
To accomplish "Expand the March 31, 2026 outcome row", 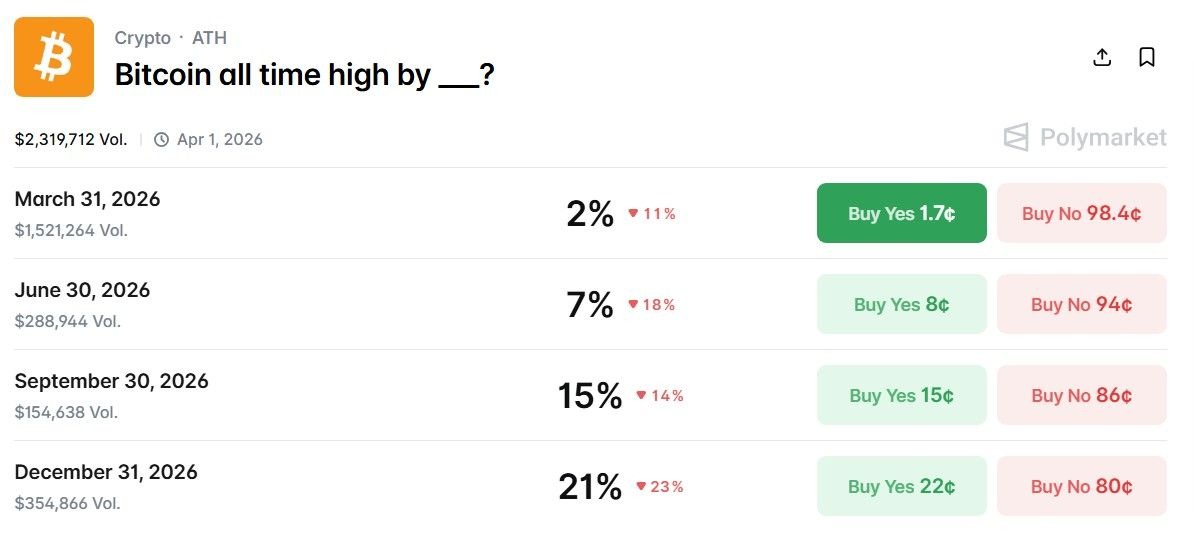I will (88, 199).
